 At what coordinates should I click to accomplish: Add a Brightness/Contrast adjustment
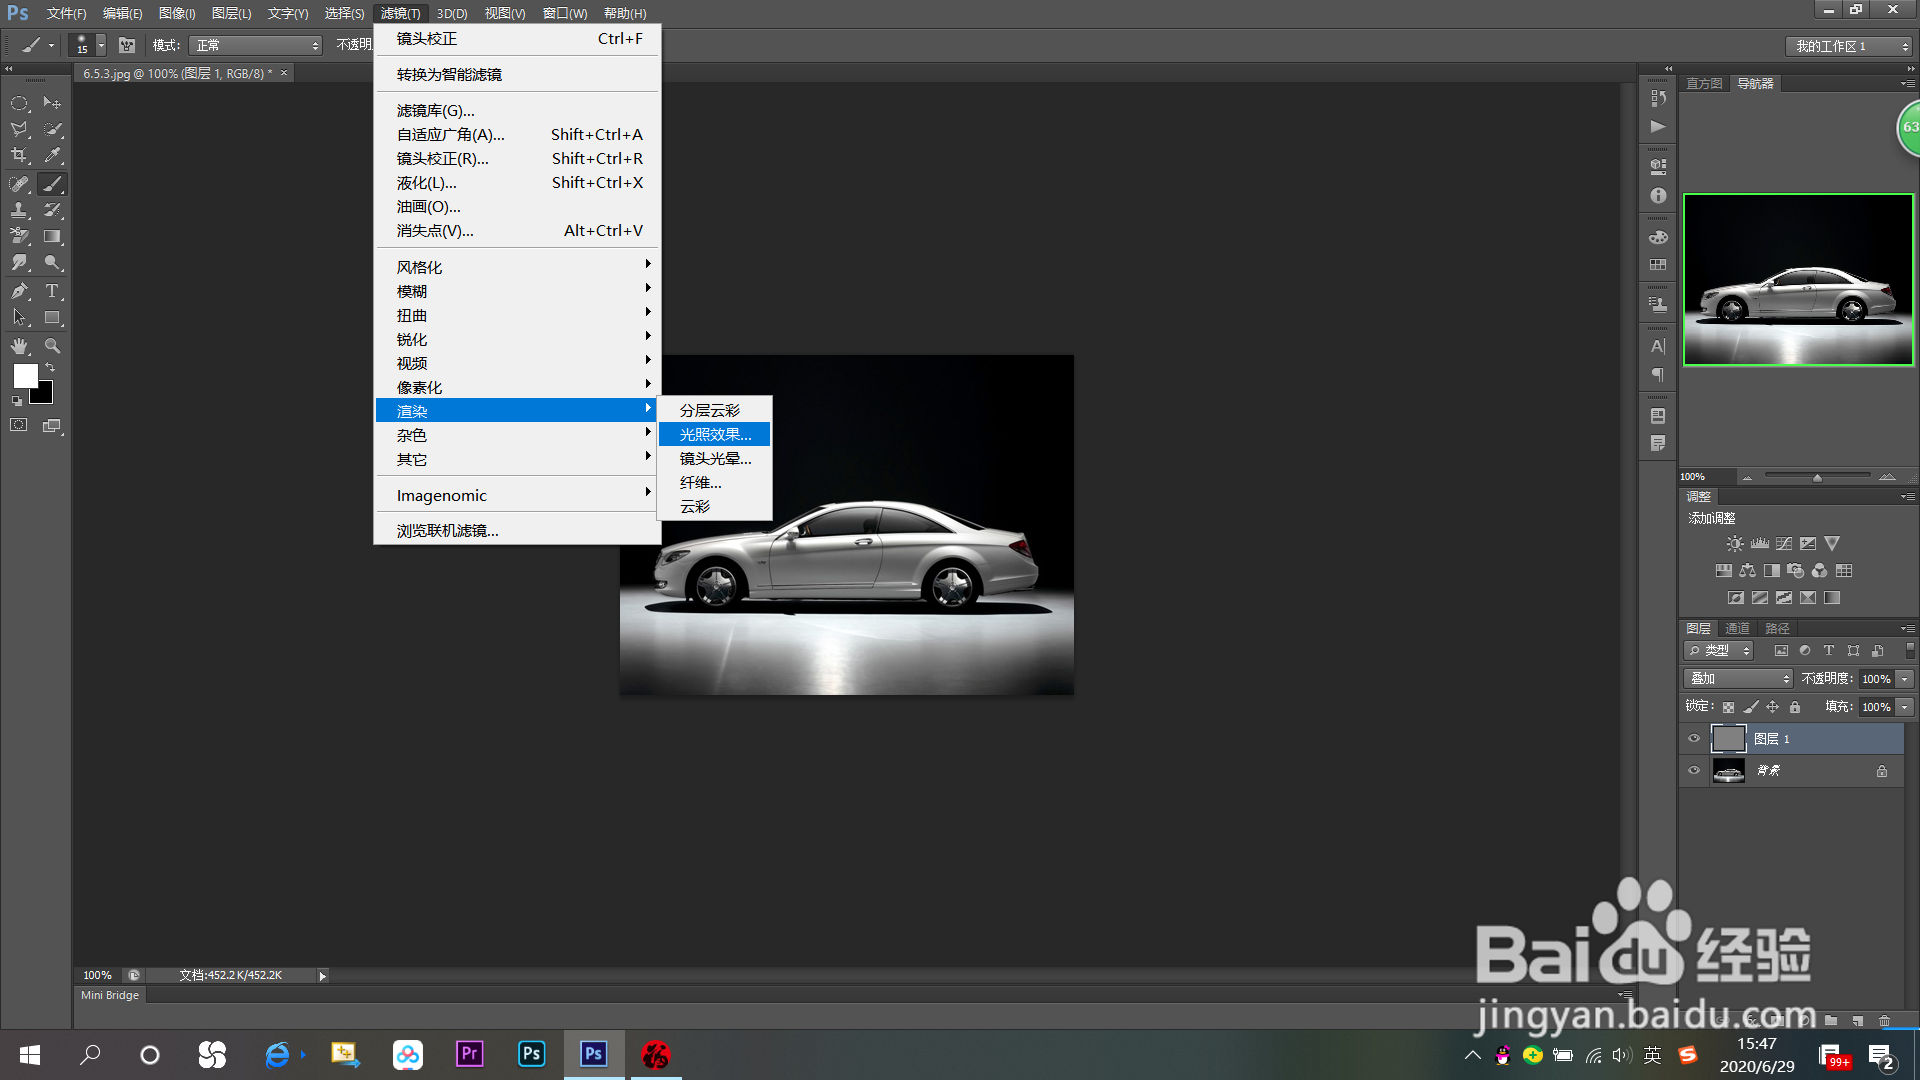pyautogui.click(x=1735, y=544)
